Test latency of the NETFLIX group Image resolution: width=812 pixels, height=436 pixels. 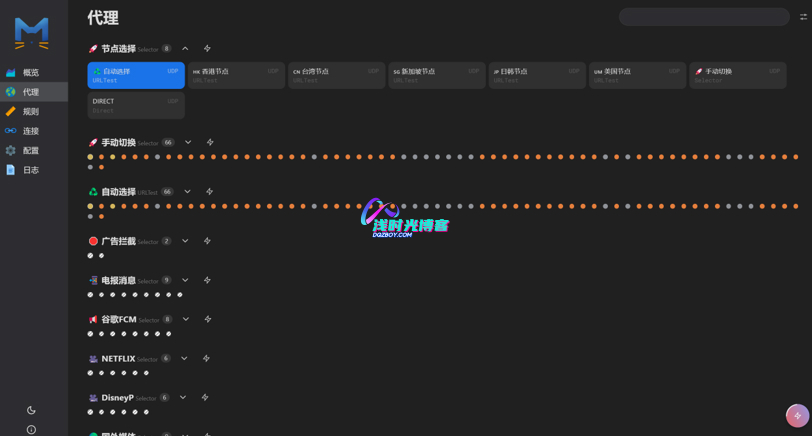[x=206, y=358]
